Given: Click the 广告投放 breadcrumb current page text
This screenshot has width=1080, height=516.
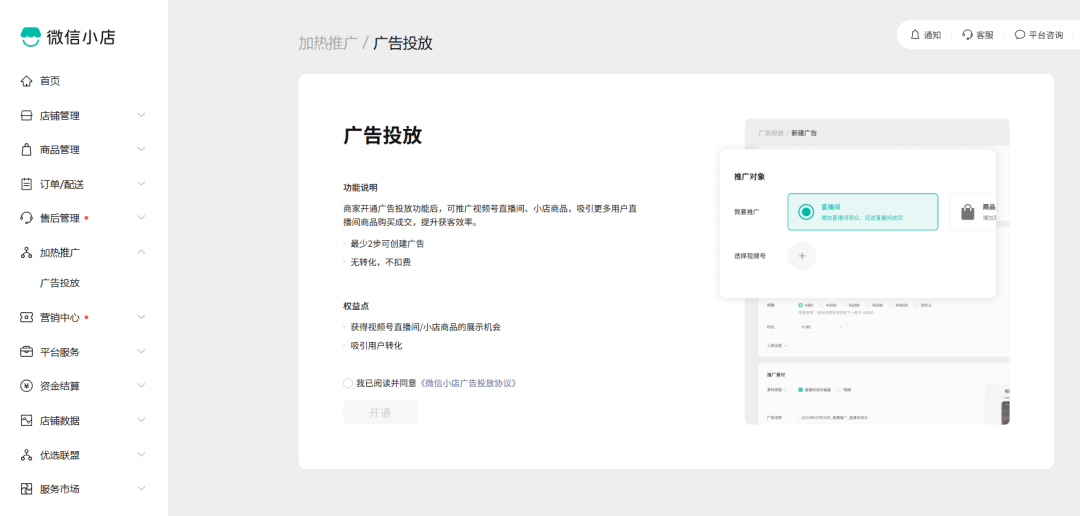Looking at the screenshot, I should pyautogui.click(x=403, y=43).
